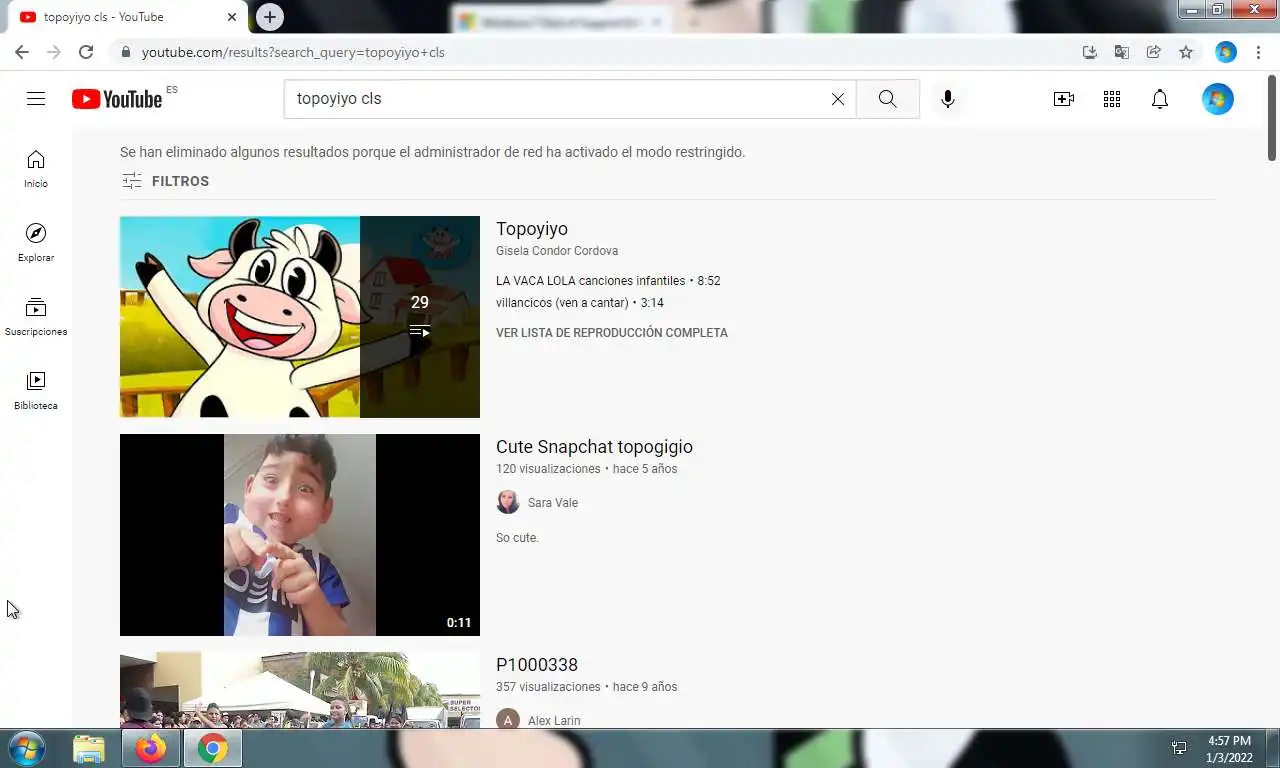This screenshot has height=768, width=1280.
Task: Click the install app icon in address bar
Action: (x=1090, y=52)
